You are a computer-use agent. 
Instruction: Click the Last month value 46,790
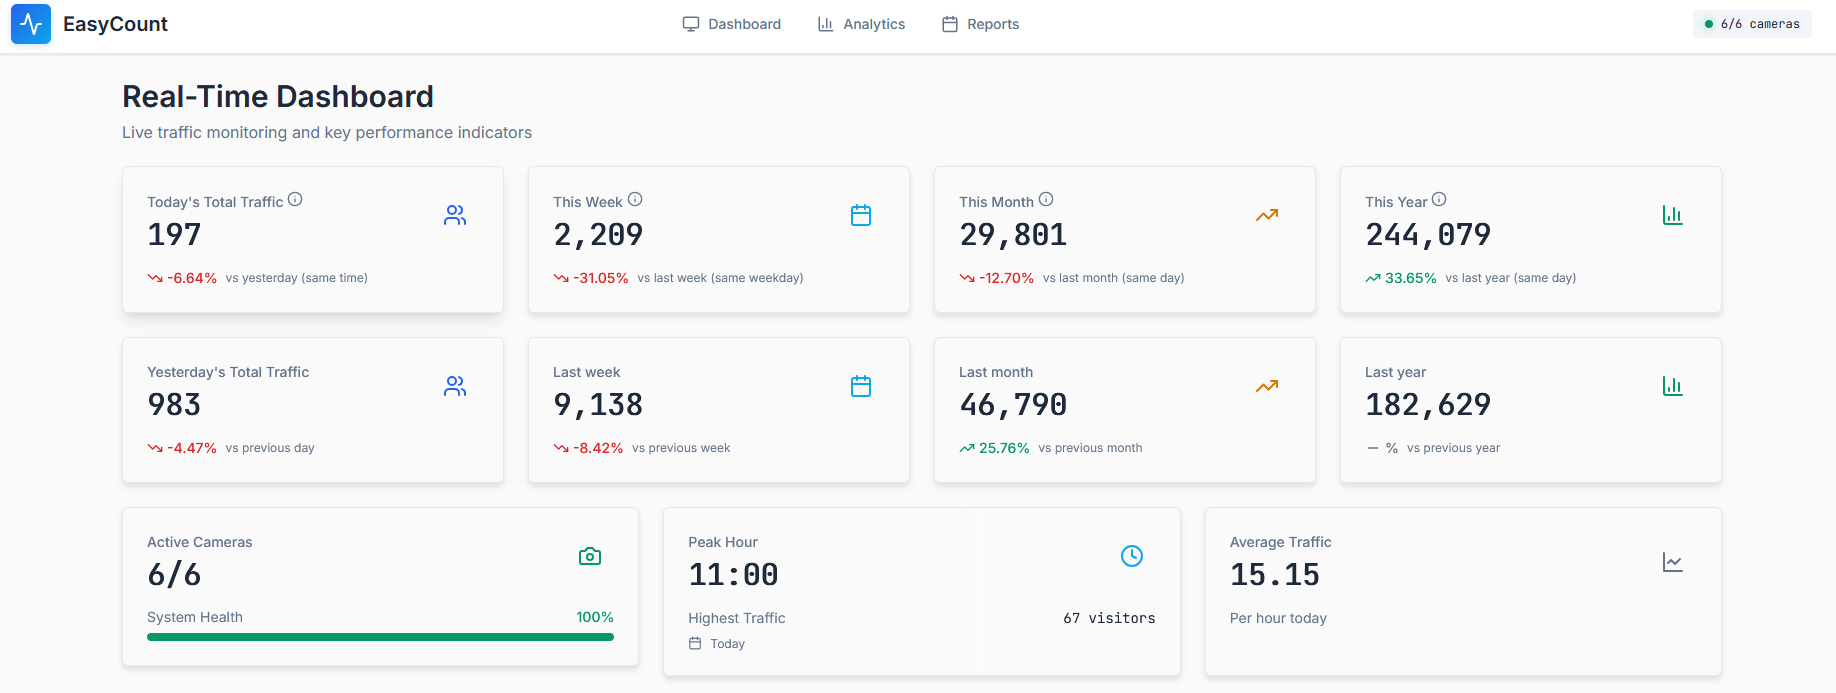tap(1013, 405)
